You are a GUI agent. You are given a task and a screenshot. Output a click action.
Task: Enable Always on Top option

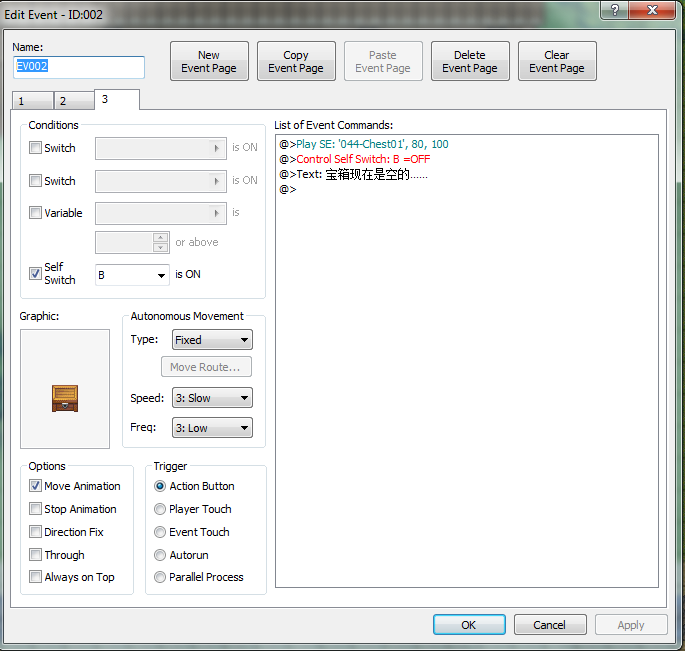tap(35, 577)
